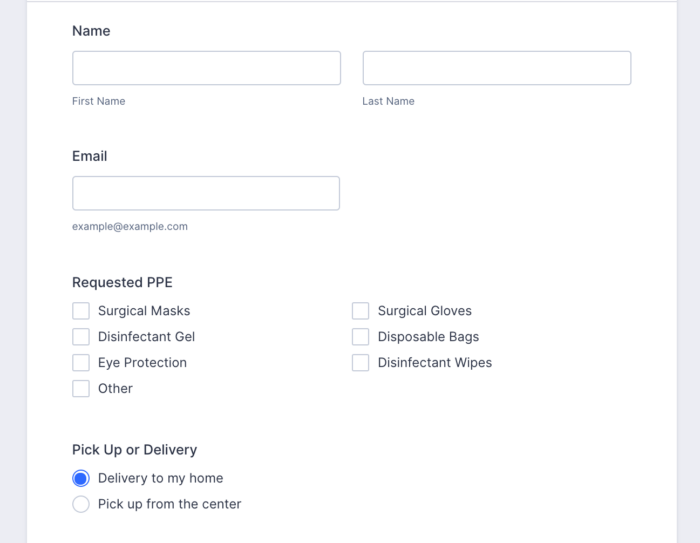Select the Other PPE checkbox
Viewport: 700px width, 543px height.
tap(81, 389)
